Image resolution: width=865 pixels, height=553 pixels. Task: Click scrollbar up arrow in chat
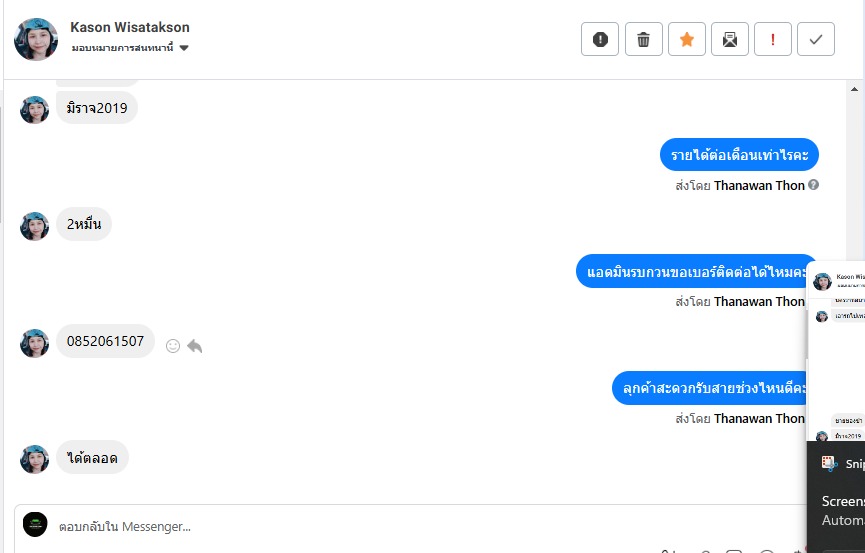(x=854, y=89)
